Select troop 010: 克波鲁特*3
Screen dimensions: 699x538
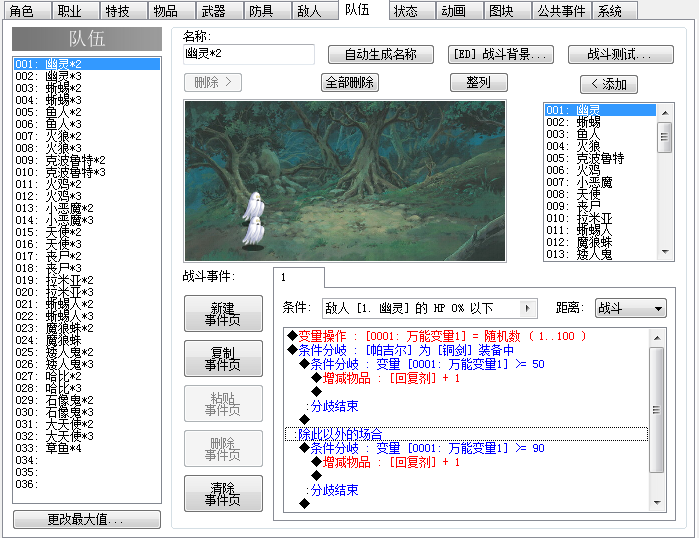87,172
